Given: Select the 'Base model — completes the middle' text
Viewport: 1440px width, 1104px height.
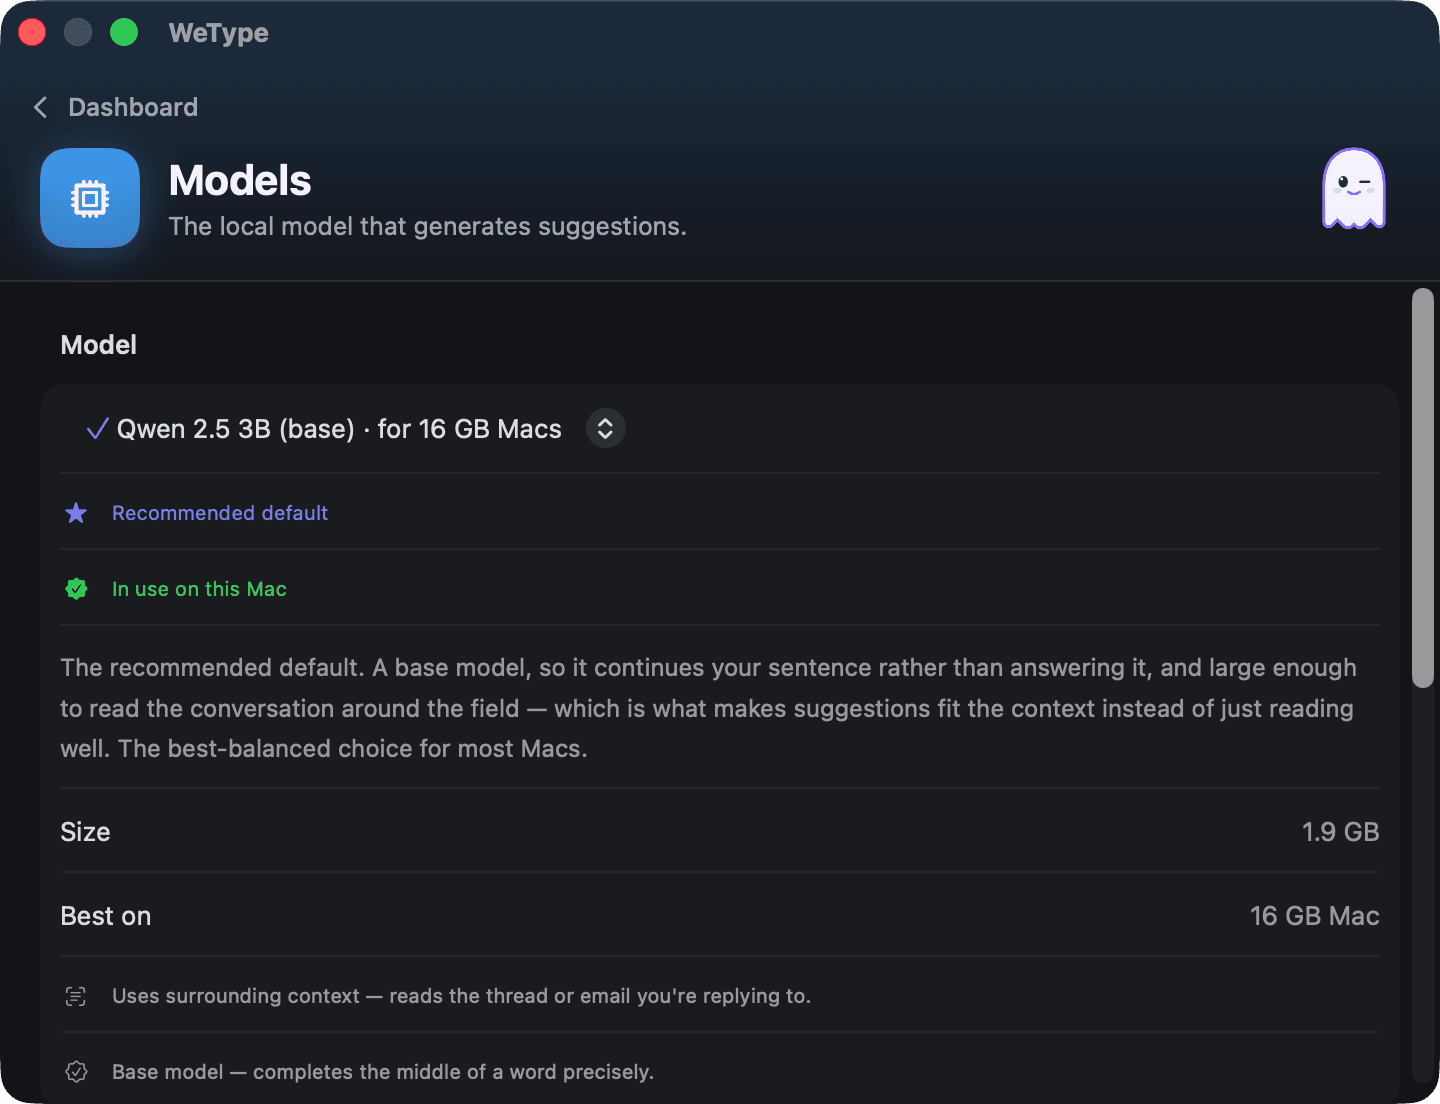Looking at the screenshot, I should pos(383,1072).
